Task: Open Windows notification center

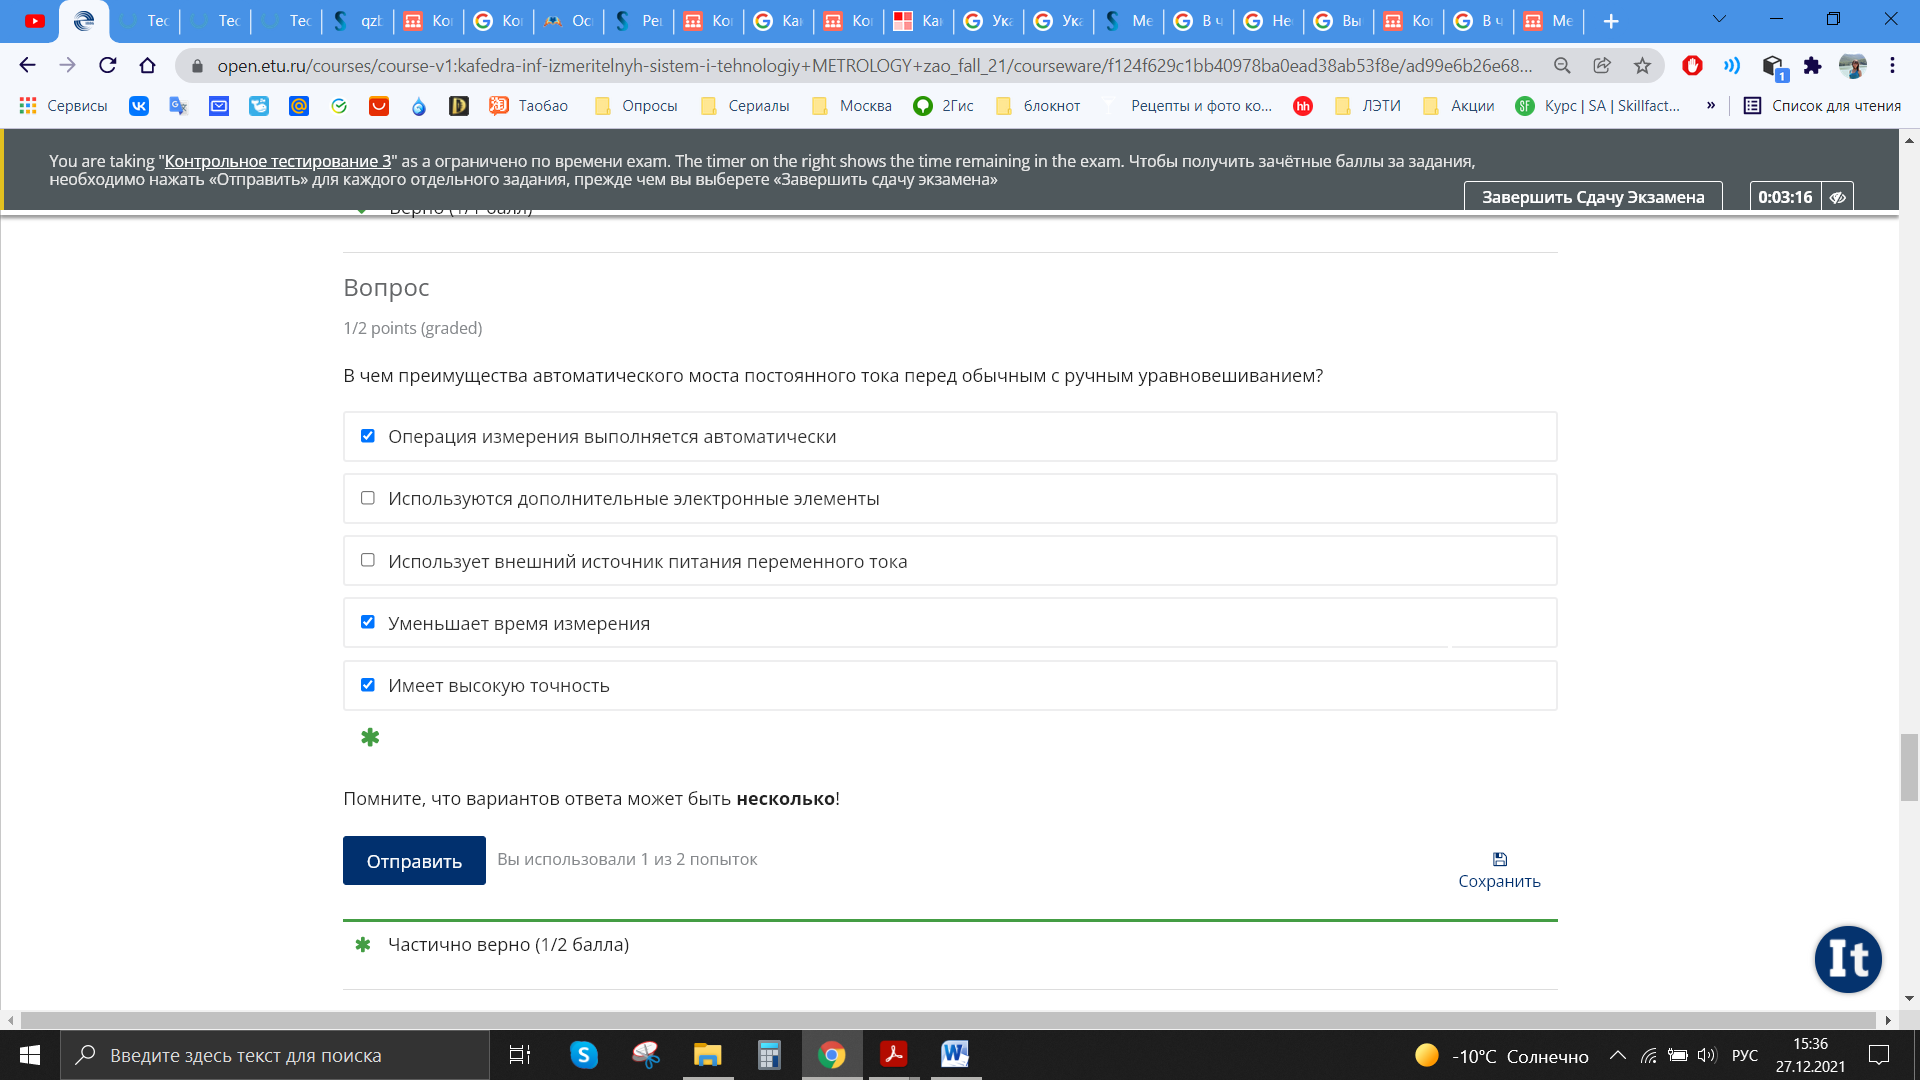Action: [1879, 1055]
